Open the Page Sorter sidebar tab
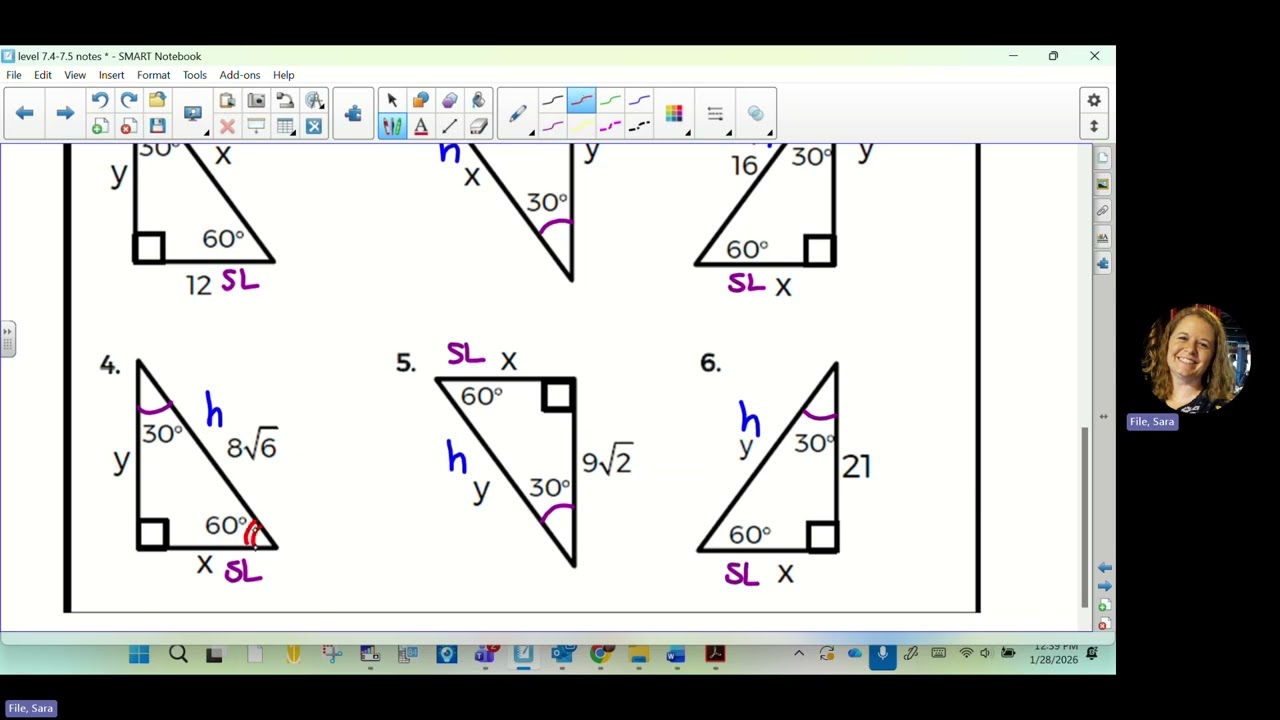 (1103, 158)
